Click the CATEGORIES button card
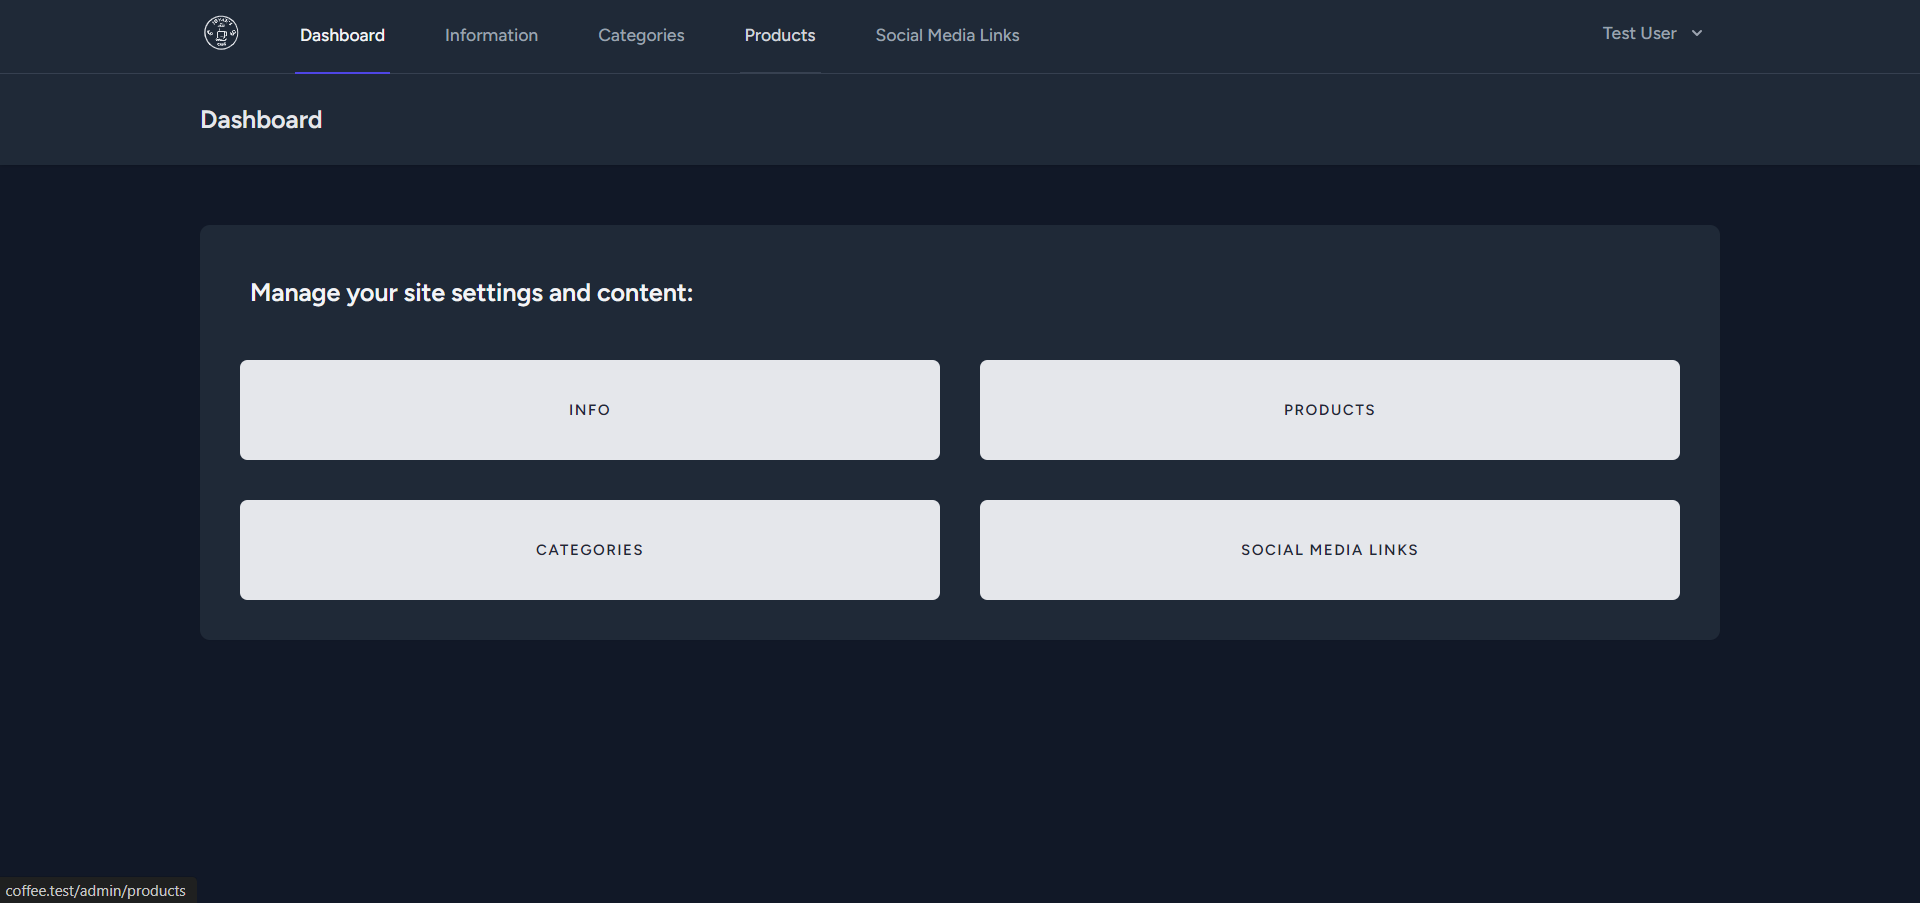 (x=589, y=550)
